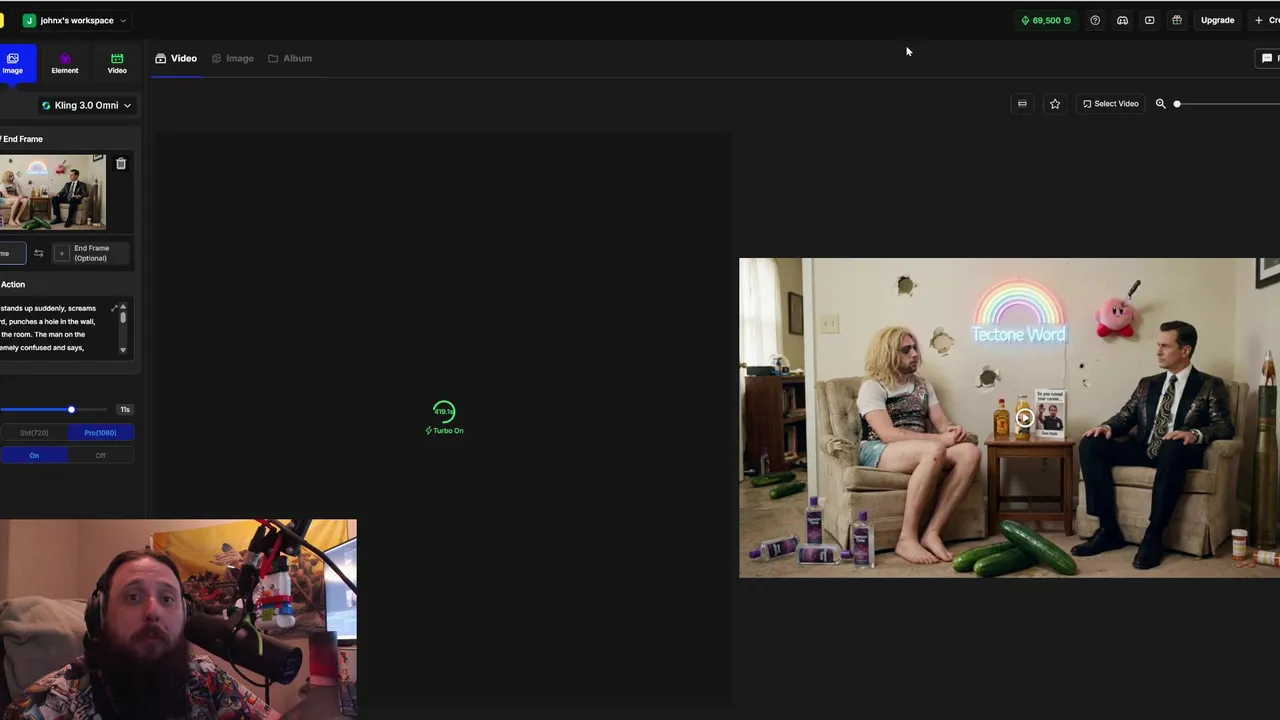Open the Album tab

click(290, 58)
